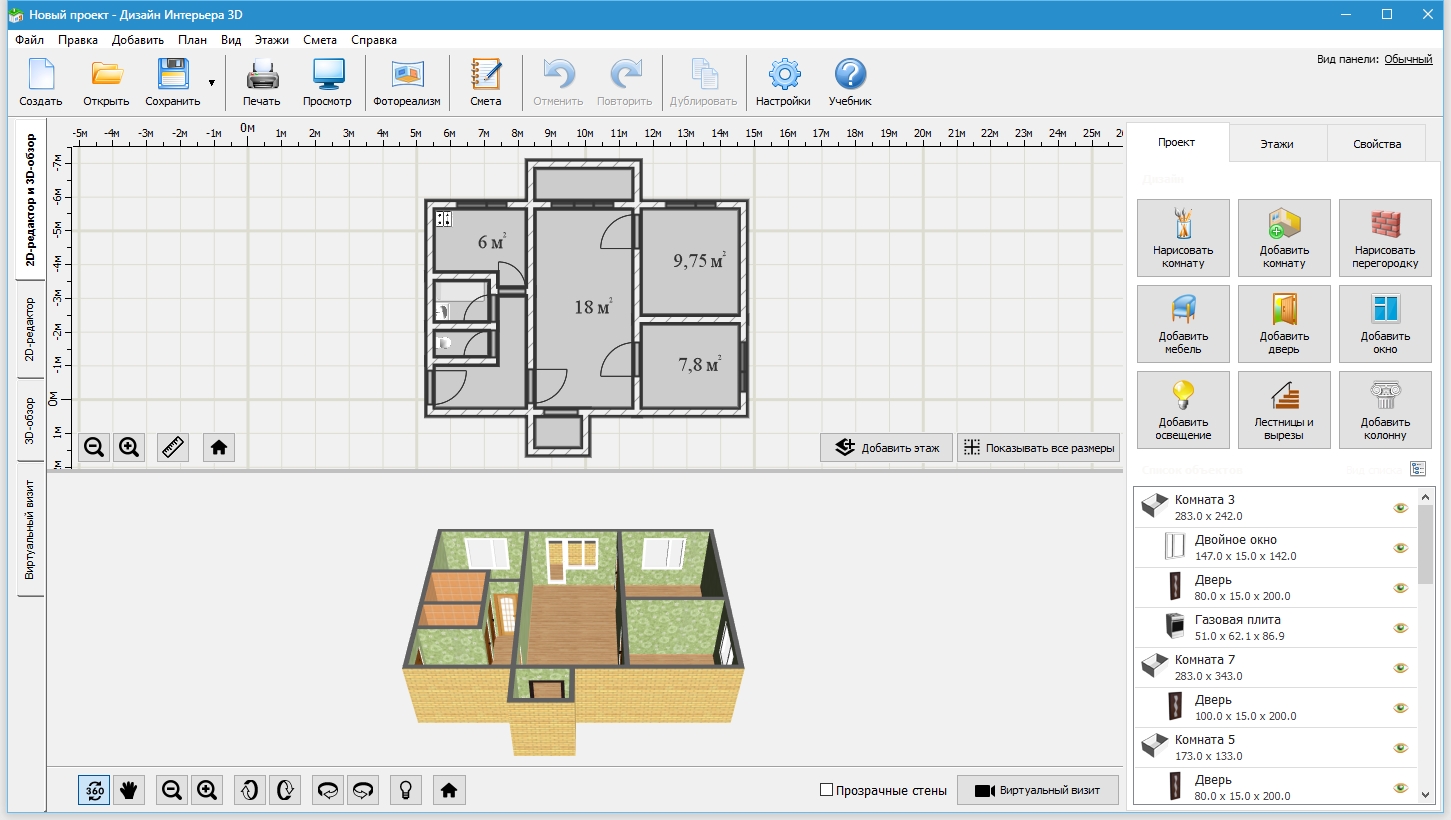The width and height of the screenshot is (1451, 820).
Task: Toggle 360 rotation mode in 3D view
Action: tap(94, 790)
